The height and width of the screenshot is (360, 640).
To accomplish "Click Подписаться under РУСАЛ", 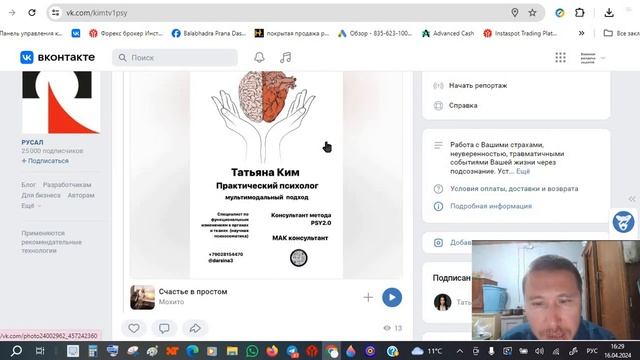I will 45,161.
